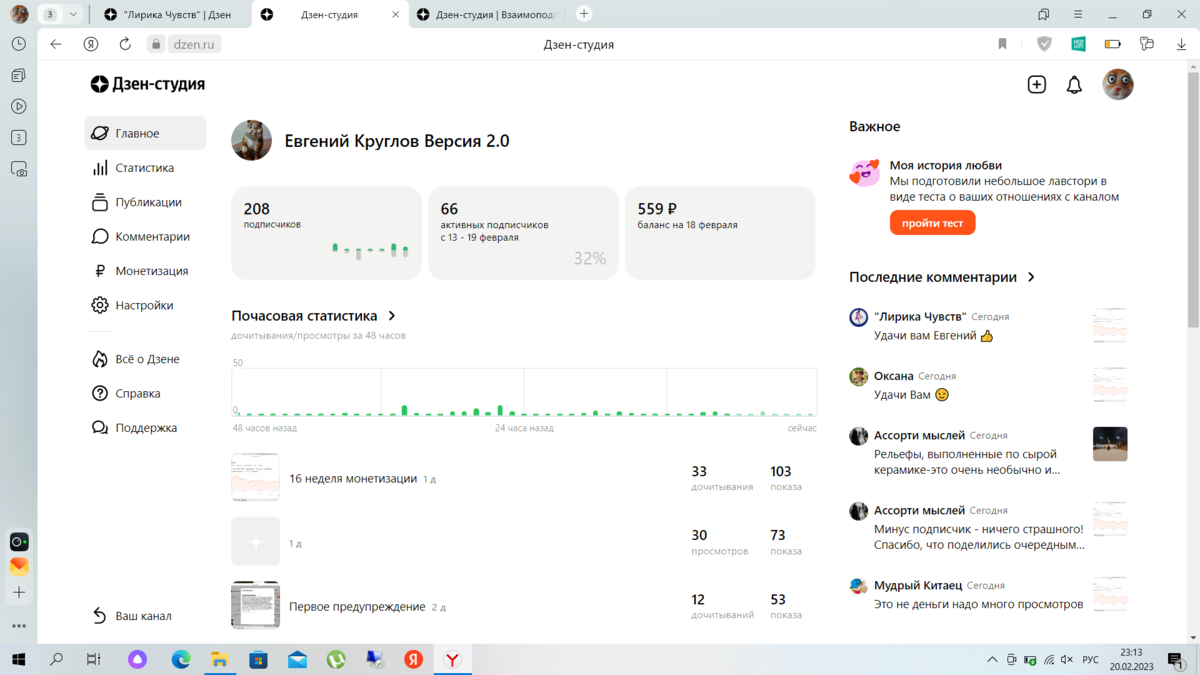Screen dimensions: 1200x675
Task: Click the channel avatar beside Евгений Круглов
Action: point(251,141)
